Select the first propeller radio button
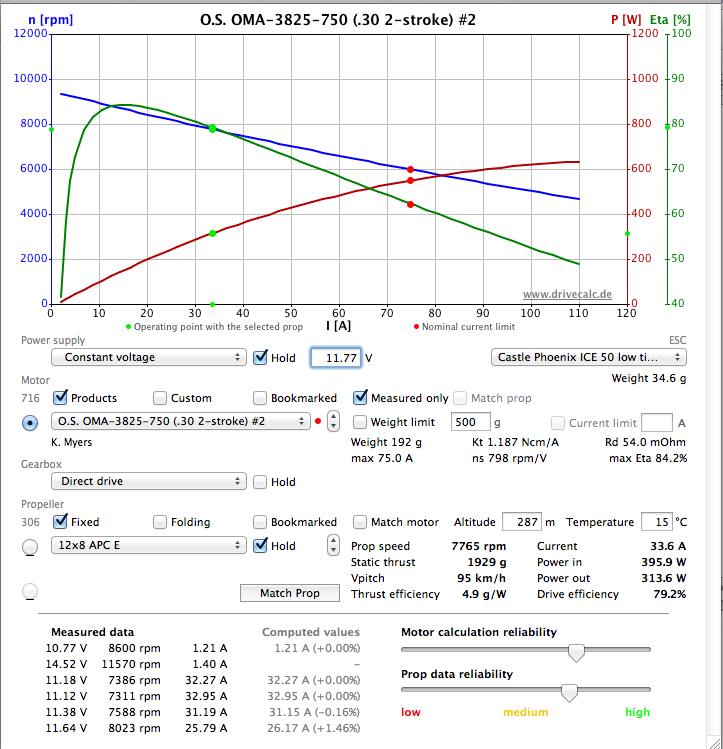This screenshot has height=749, width=723. [x=30, y=547]
